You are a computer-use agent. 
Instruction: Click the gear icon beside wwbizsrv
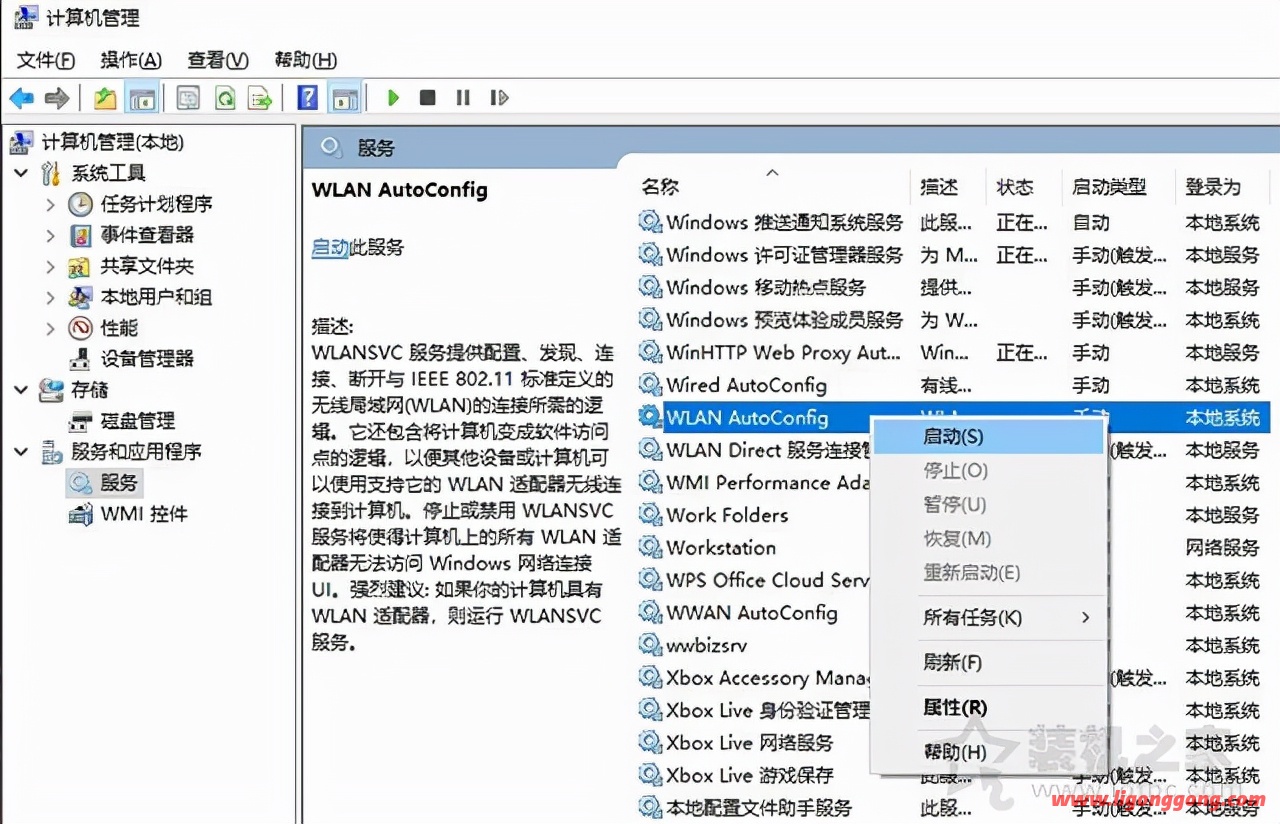[651, 645]
